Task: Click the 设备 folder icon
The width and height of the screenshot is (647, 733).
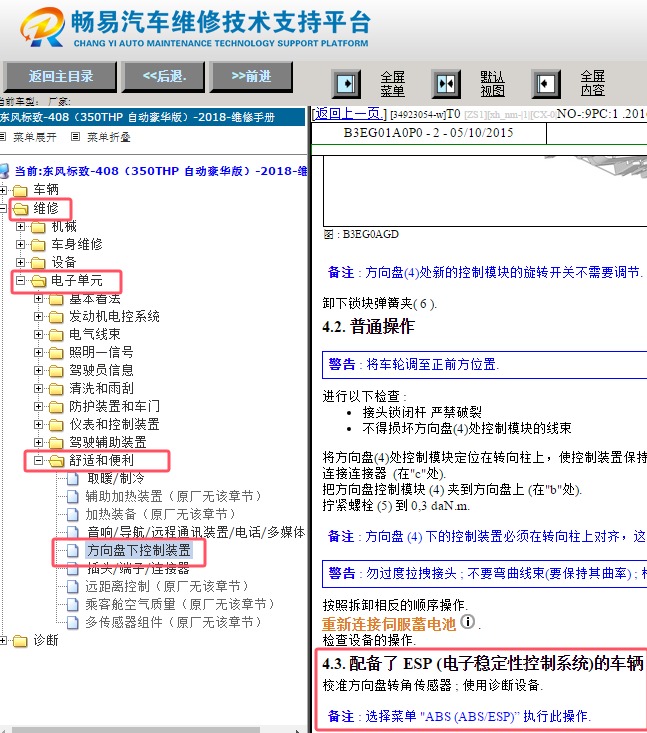Action: click(38, 263)
